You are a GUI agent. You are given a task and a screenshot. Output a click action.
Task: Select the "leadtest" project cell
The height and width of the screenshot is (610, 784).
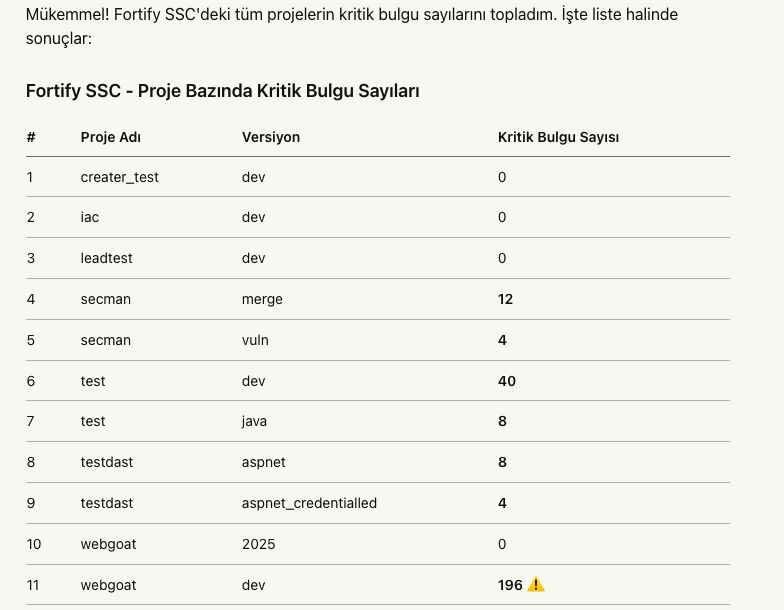click(106, 258)
